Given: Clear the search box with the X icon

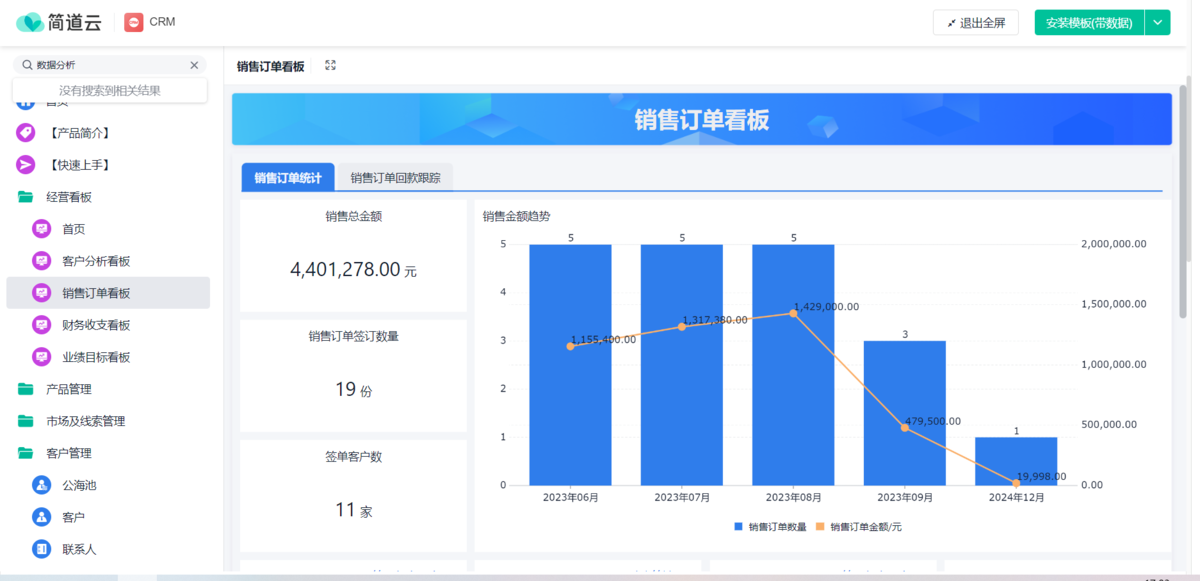Looking at the screenshot, I should click(x=194, y=65).
